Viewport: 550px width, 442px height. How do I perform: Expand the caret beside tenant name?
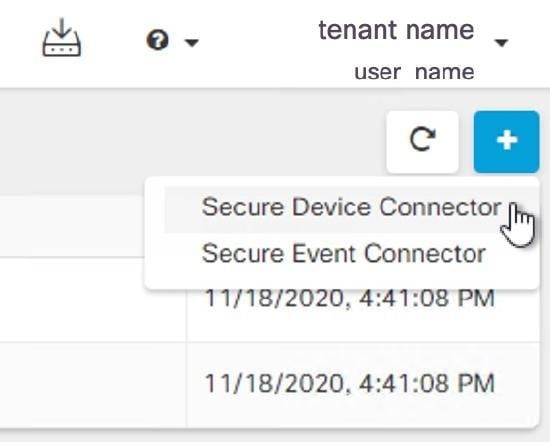pos(501,43)
